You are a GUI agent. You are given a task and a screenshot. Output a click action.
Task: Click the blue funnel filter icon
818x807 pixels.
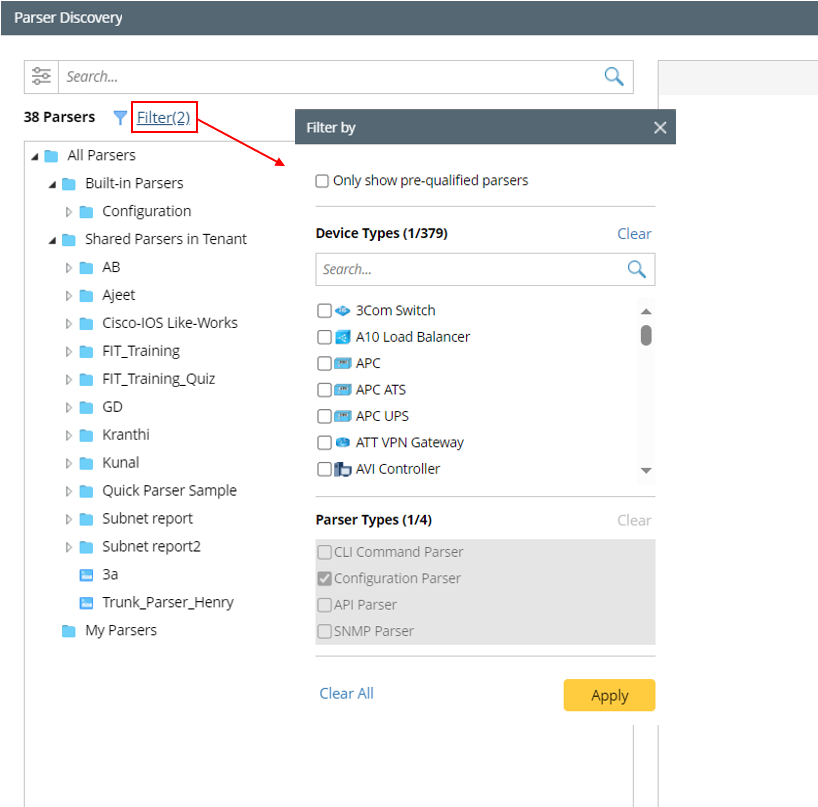(120, 118)
